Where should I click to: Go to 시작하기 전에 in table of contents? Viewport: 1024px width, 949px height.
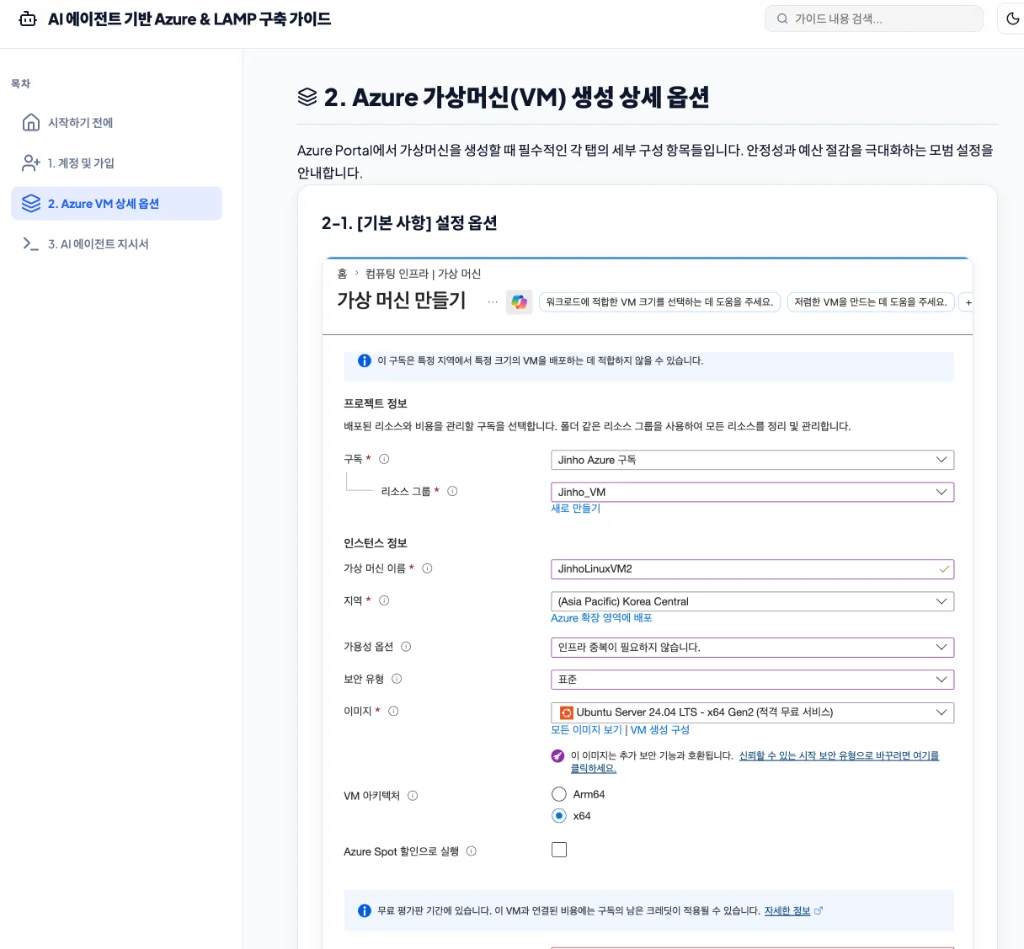coord(116,122)
